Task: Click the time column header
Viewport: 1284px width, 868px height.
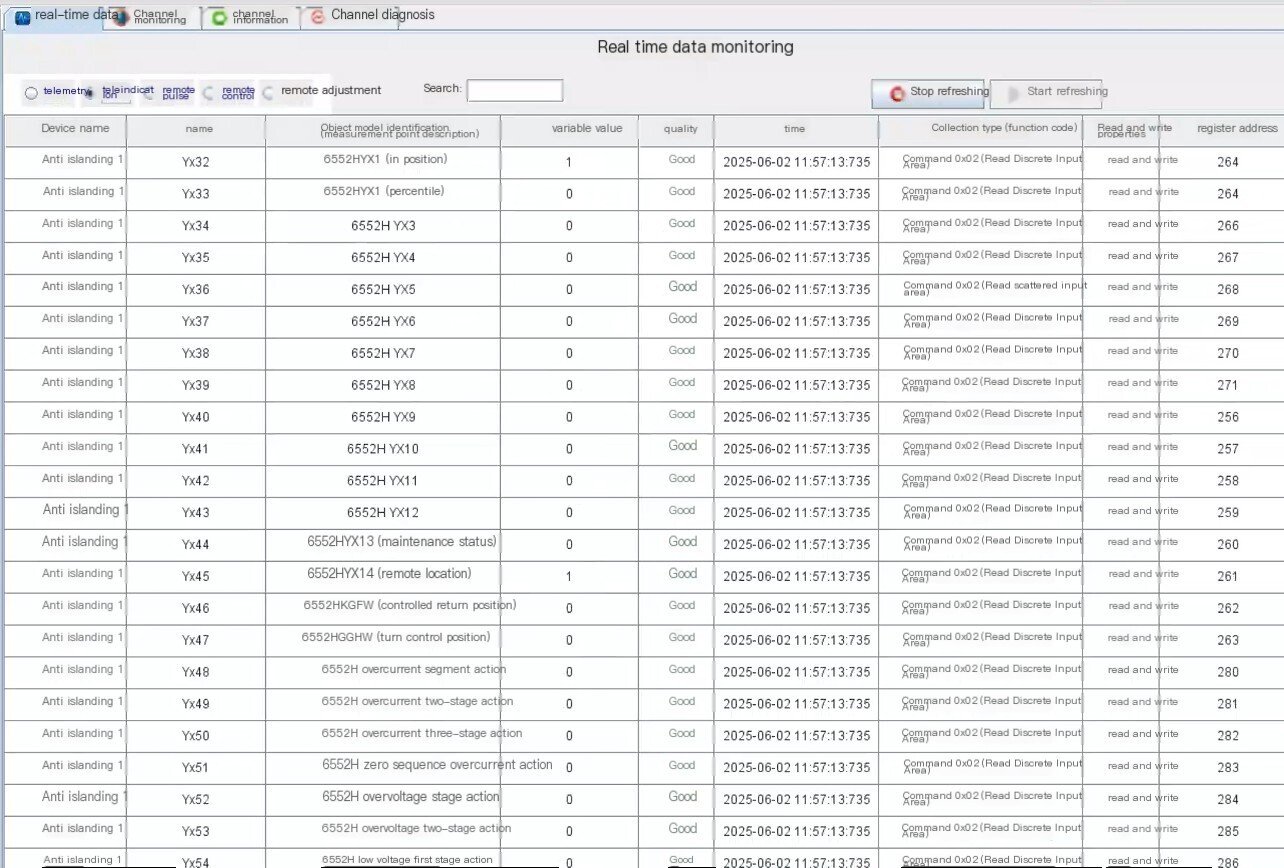Action: point(796,130)
